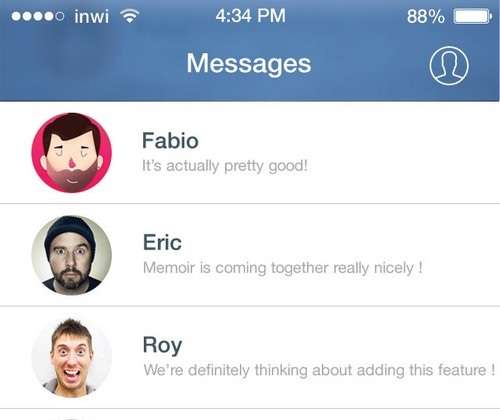Tap the Wi-Fi status icon

pyautogui.click(x=129, y=16)
